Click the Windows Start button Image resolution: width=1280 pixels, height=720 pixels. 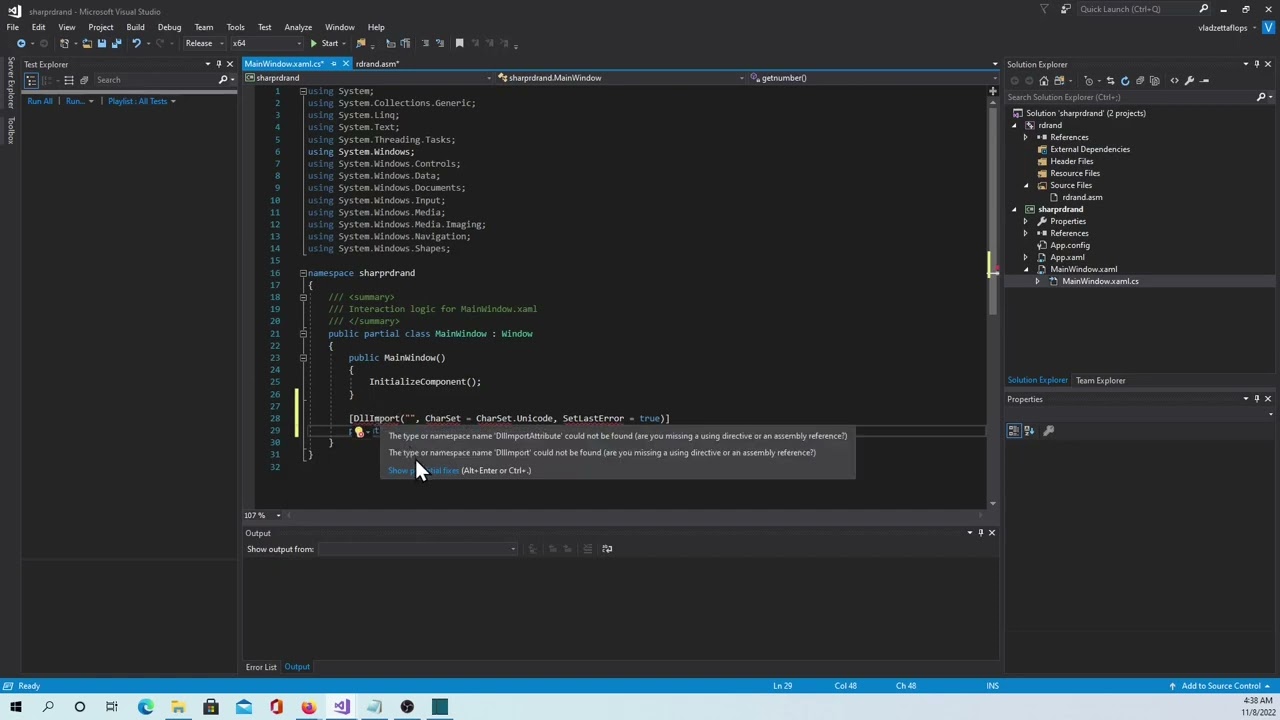point(15,707)
